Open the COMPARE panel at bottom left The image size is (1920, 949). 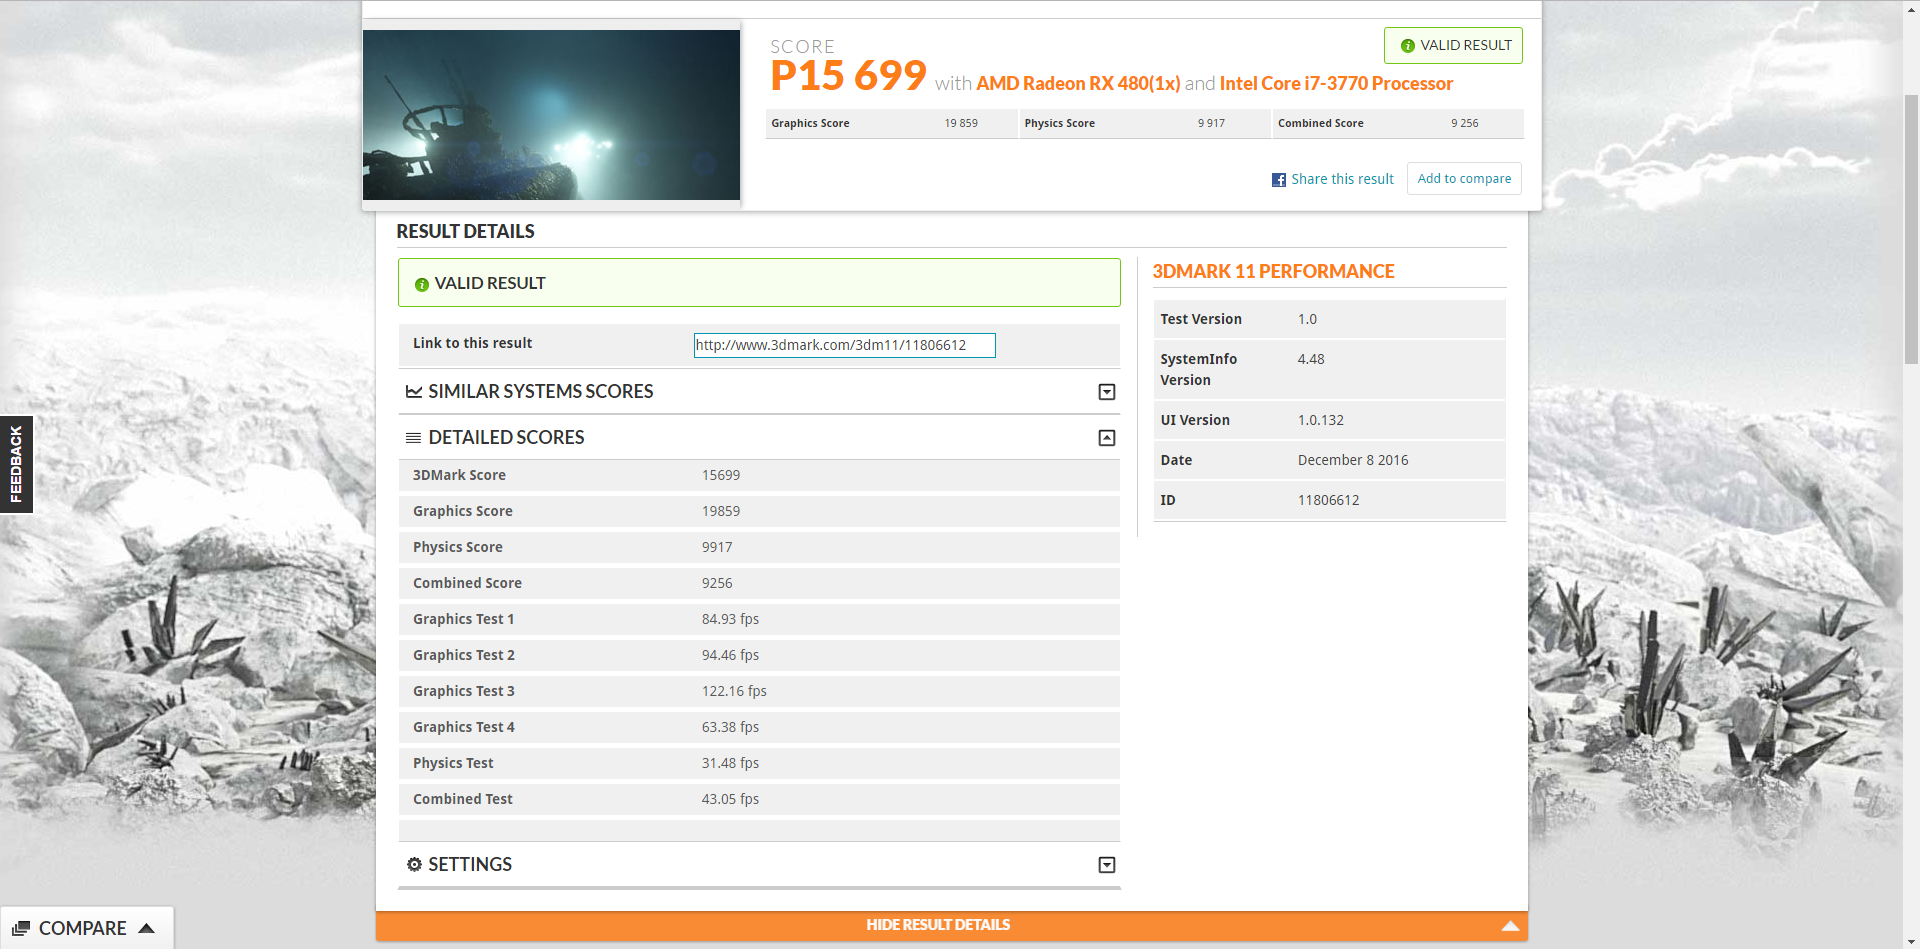(87, 928)
